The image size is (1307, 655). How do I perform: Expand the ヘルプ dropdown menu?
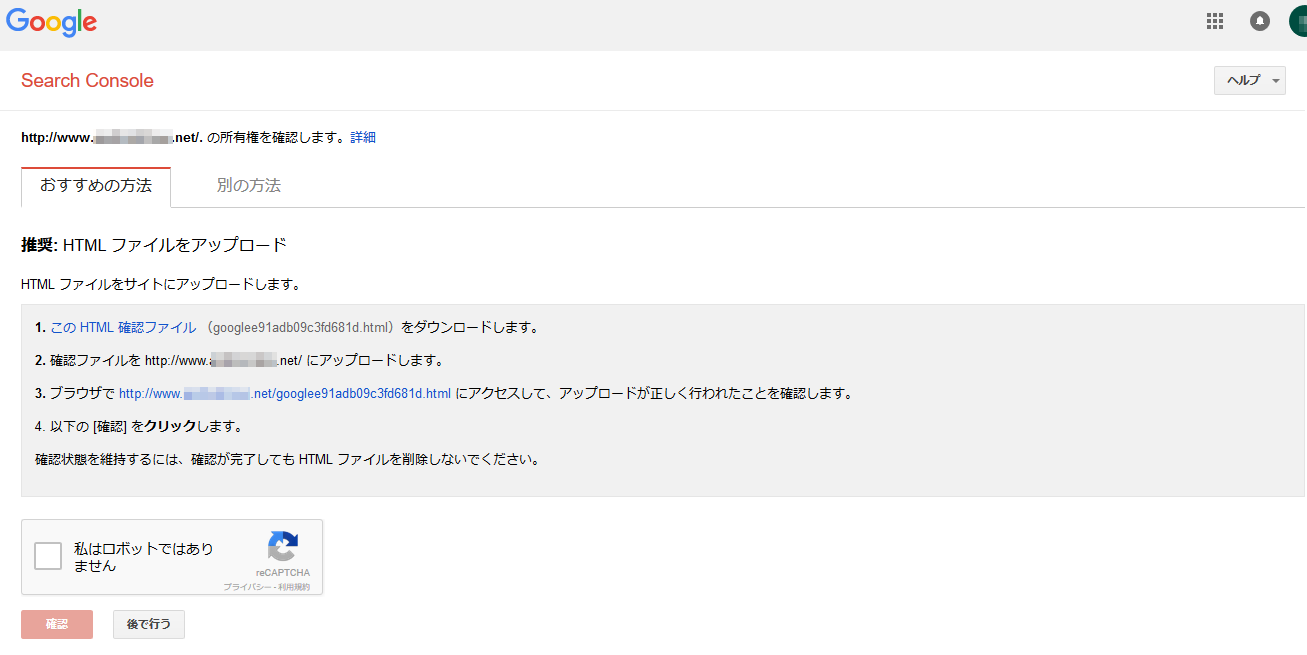tap(1249, 81)
